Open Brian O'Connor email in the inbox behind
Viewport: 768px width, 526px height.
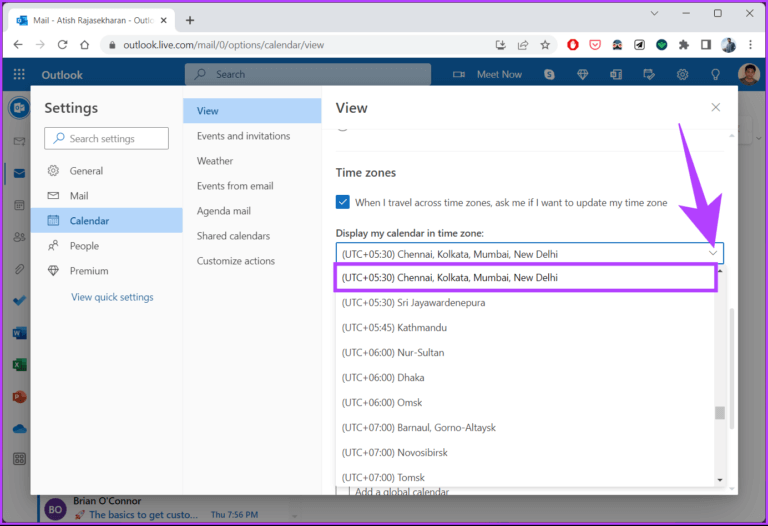(167, 508)
